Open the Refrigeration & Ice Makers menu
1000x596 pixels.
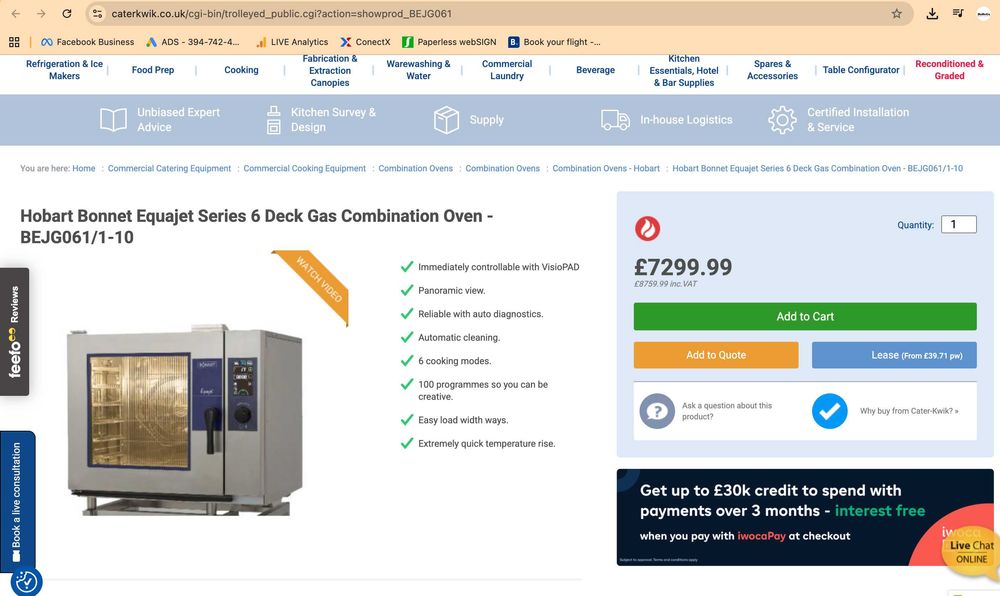click(x=64, y=70)
